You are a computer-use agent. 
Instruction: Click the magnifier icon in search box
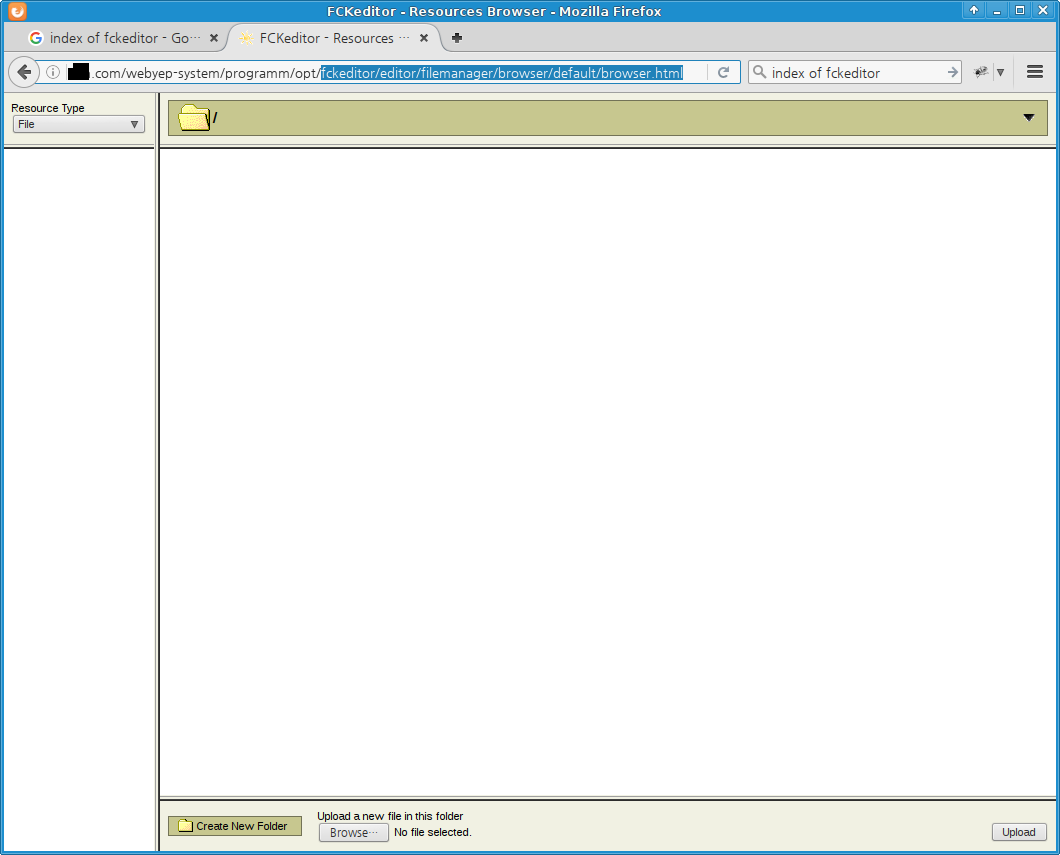click(x=760, y=72)
